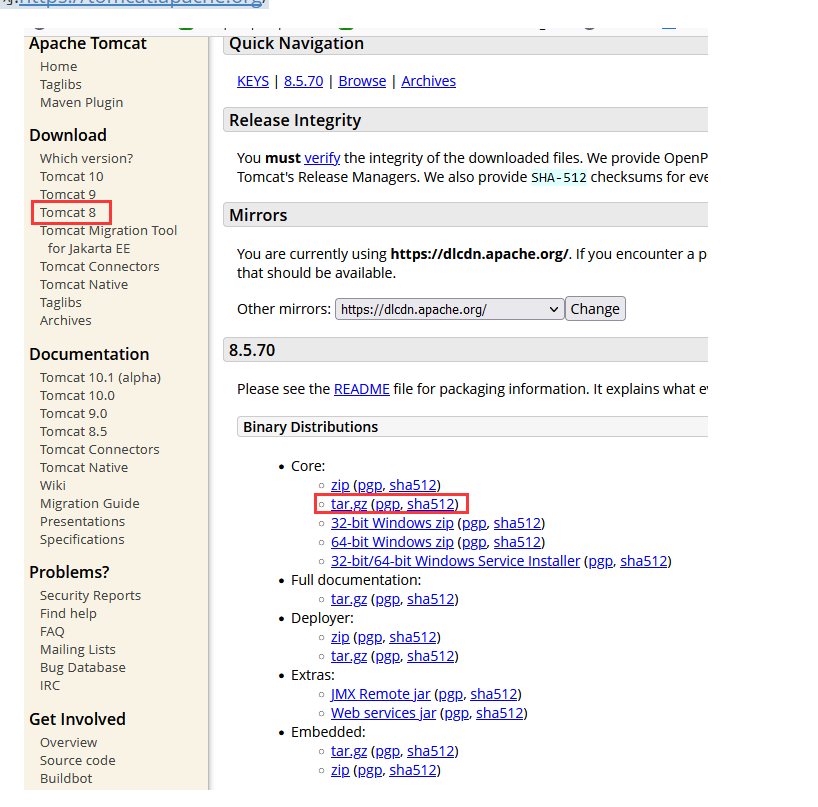The image size is (818, 807).
Task: Download the Web services jar
Action: coord(383,713)
